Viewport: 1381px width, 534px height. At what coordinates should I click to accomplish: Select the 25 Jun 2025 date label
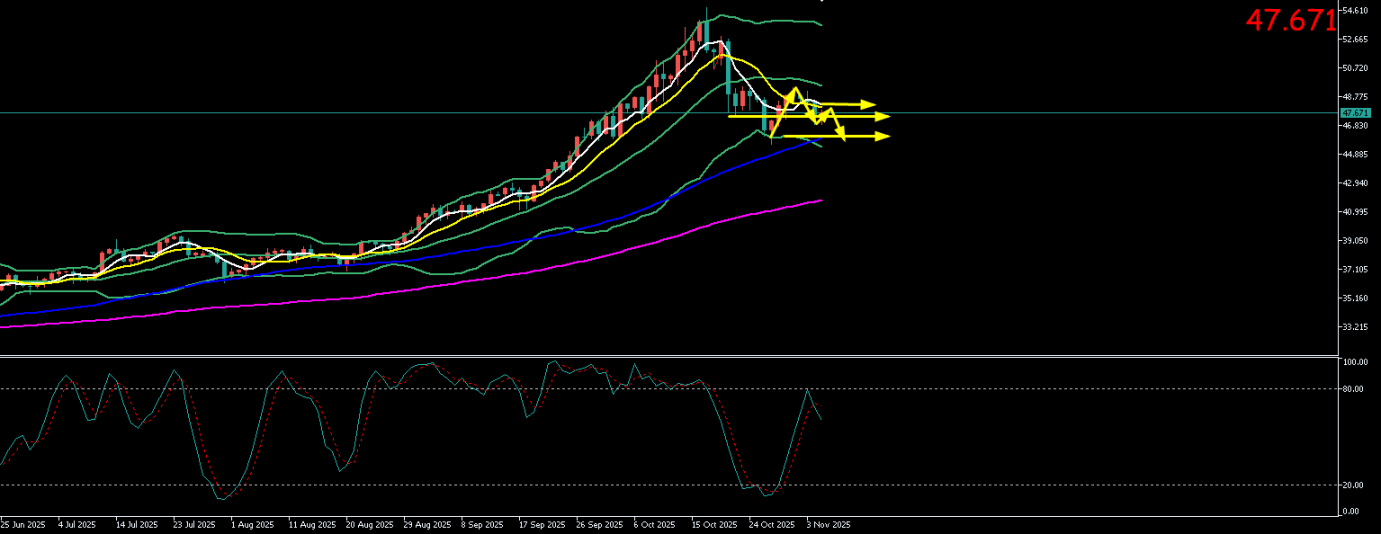click(23, 524)
